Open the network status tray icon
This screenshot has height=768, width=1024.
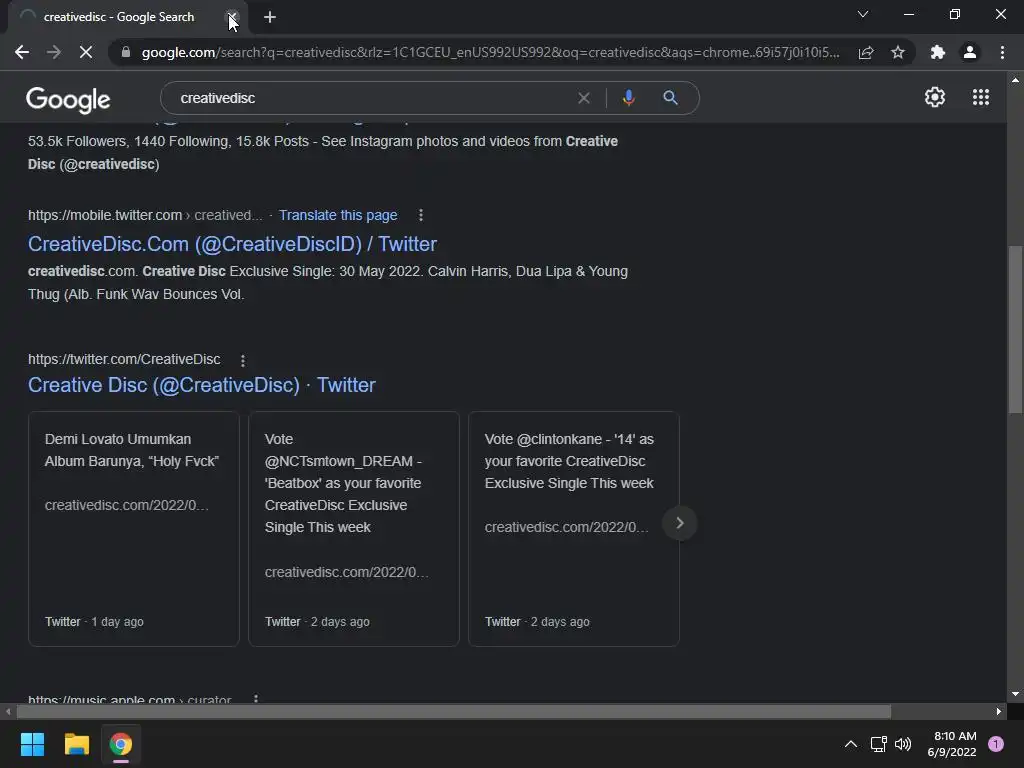point(878,744)
